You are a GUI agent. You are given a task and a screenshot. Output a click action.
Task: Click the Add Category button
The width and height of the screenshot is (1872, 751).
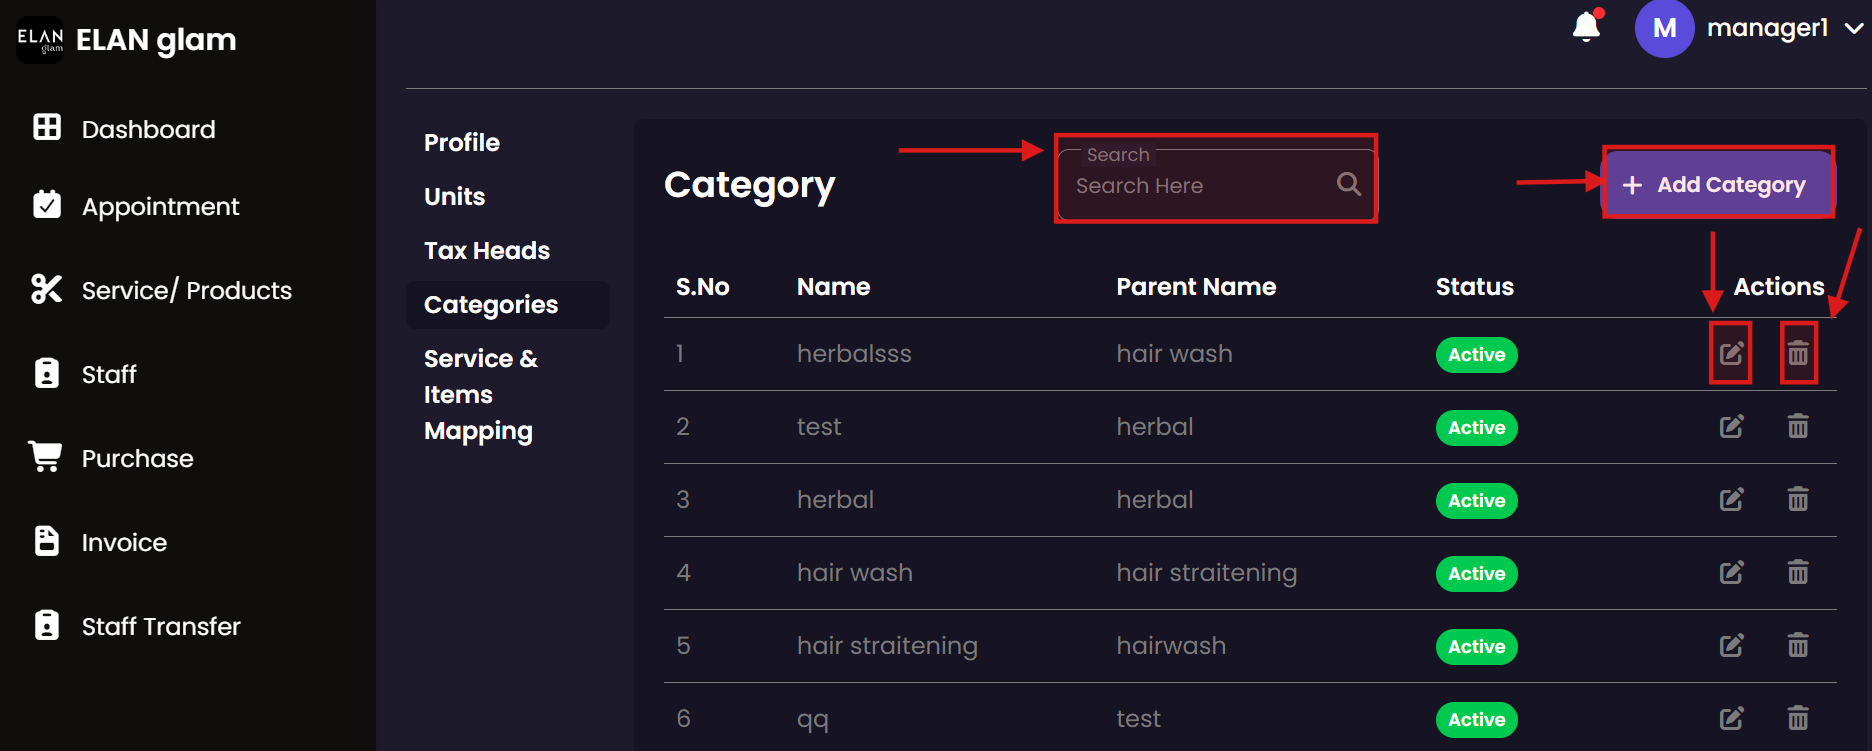tap(1718, 185)
